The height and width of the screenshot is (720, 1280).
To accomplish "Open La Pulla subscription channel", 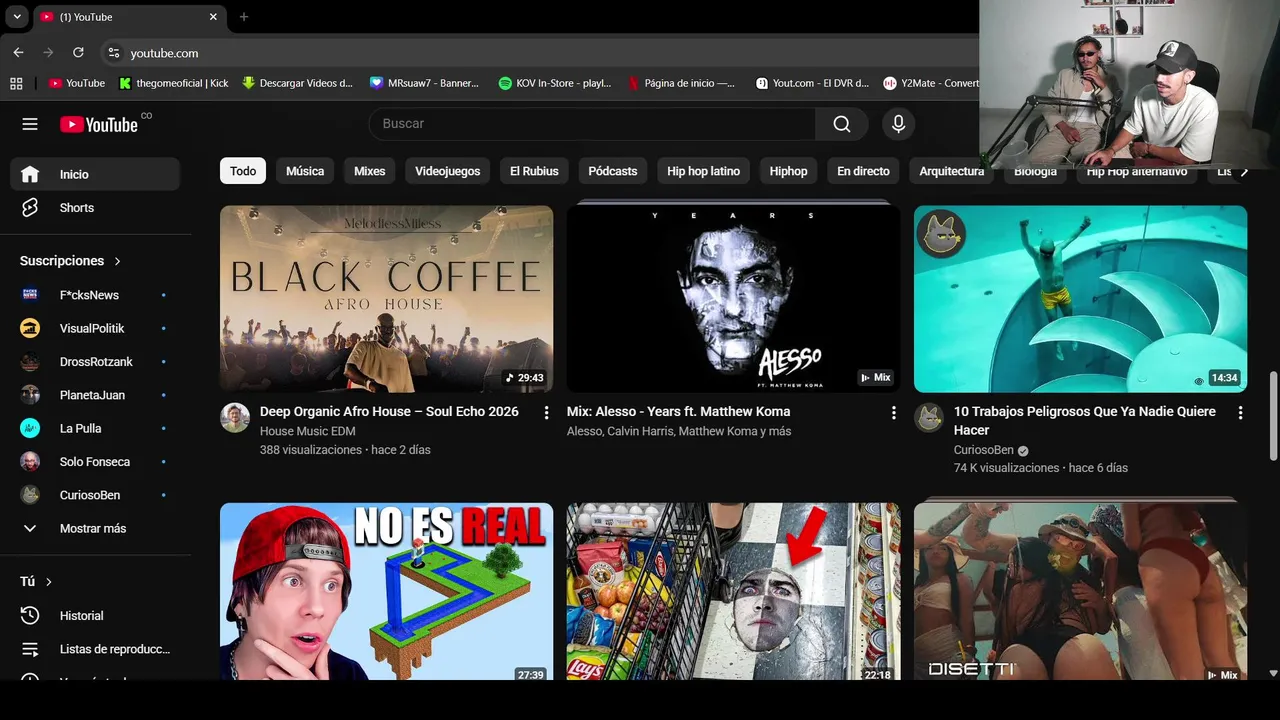I will 94,428.
